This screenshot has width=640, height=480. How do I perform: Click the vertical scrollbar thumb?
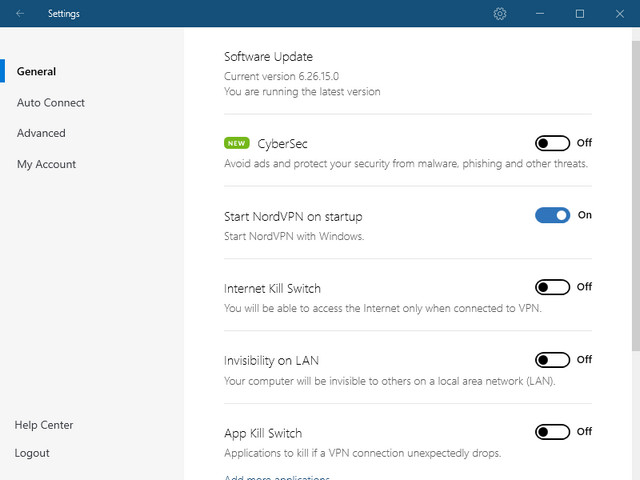(635, 195)
